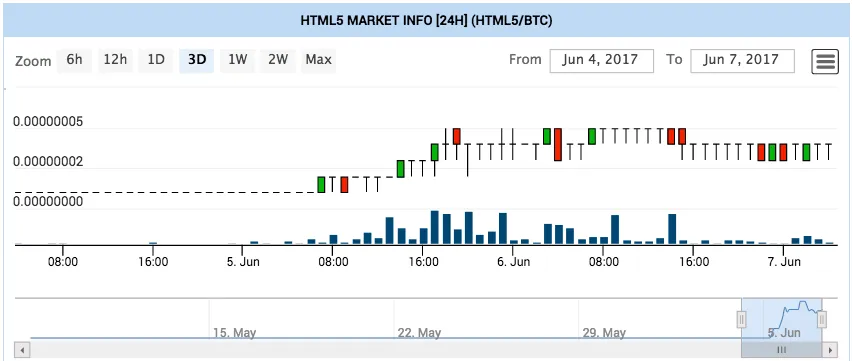Click the navigator left range handle
This screenshot has height=361, width=852.
click(742, 320)
